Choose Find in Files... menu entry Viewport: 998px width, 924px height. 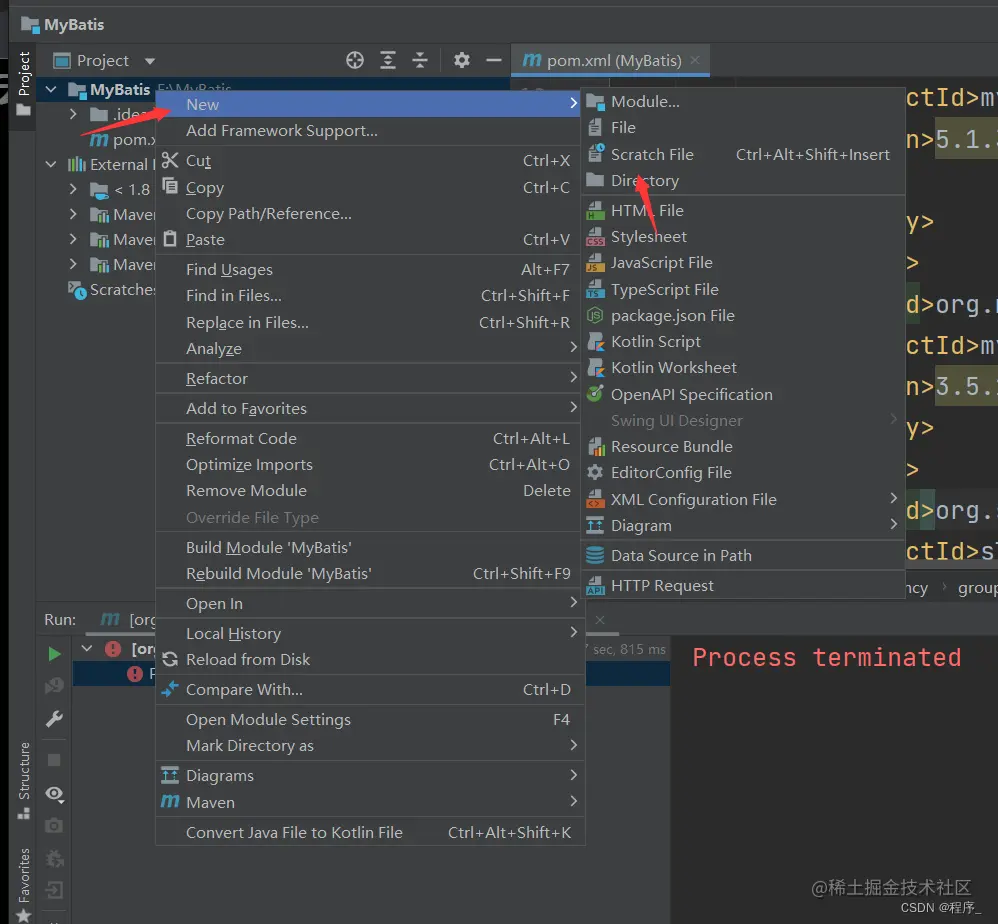click(369, 296)
